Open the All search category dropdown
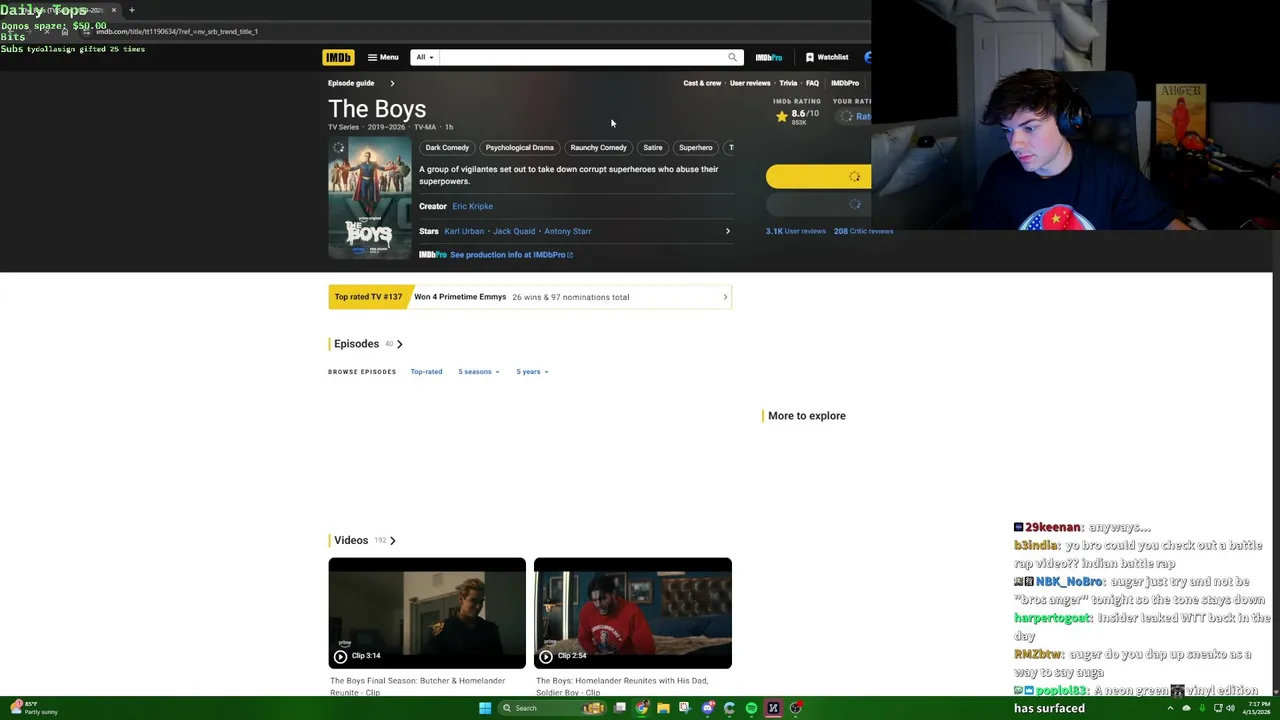1280x720 pixels. pos(425,57)
